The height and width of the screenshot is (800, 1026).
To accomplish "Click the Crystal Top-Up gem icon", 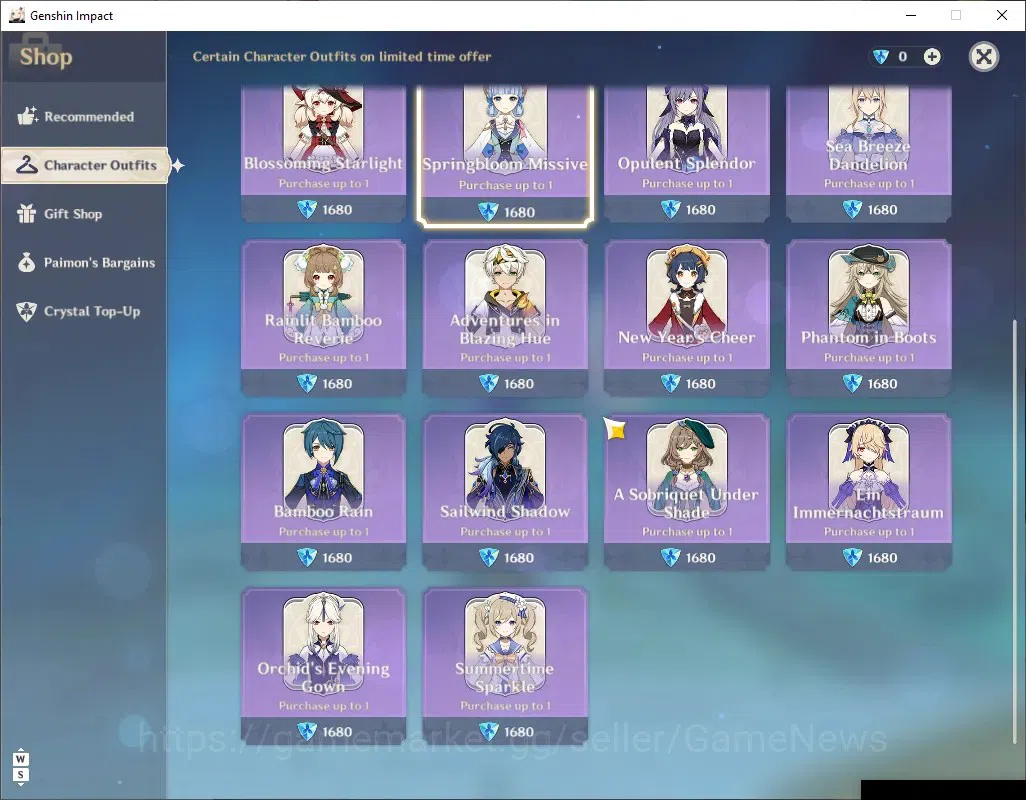I will (27, 311).
